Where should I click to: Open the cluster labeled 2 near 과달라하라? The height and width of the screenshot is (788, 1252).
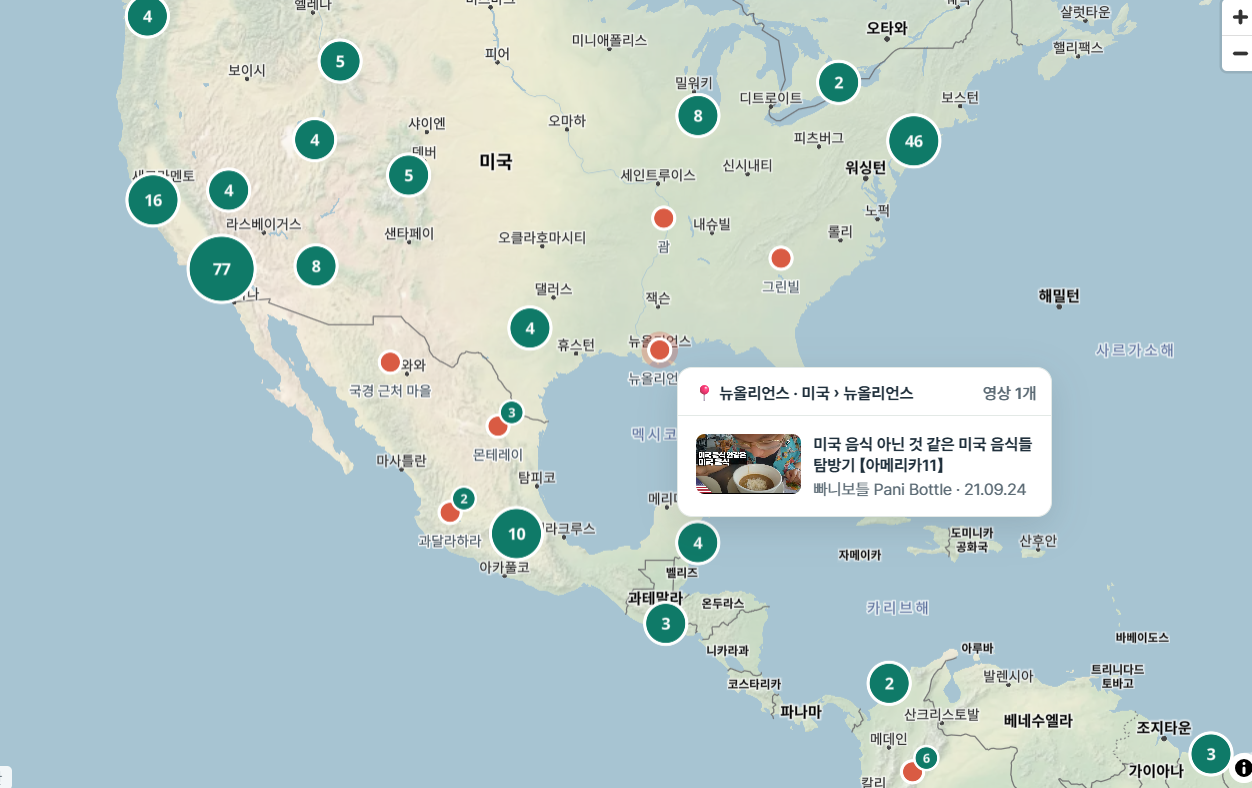coord(463,498)
